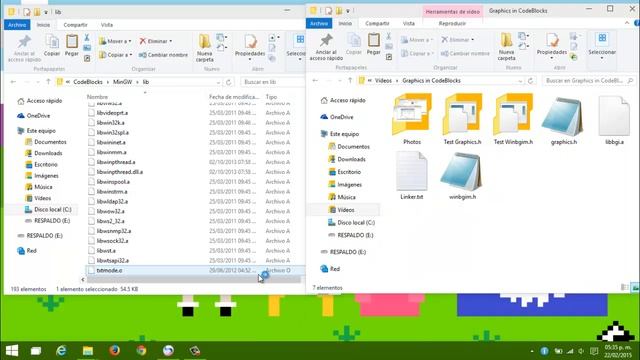The height and width of the screenshot is (360, 640).
Task: Go up one level in lib window
Action: 48,82
